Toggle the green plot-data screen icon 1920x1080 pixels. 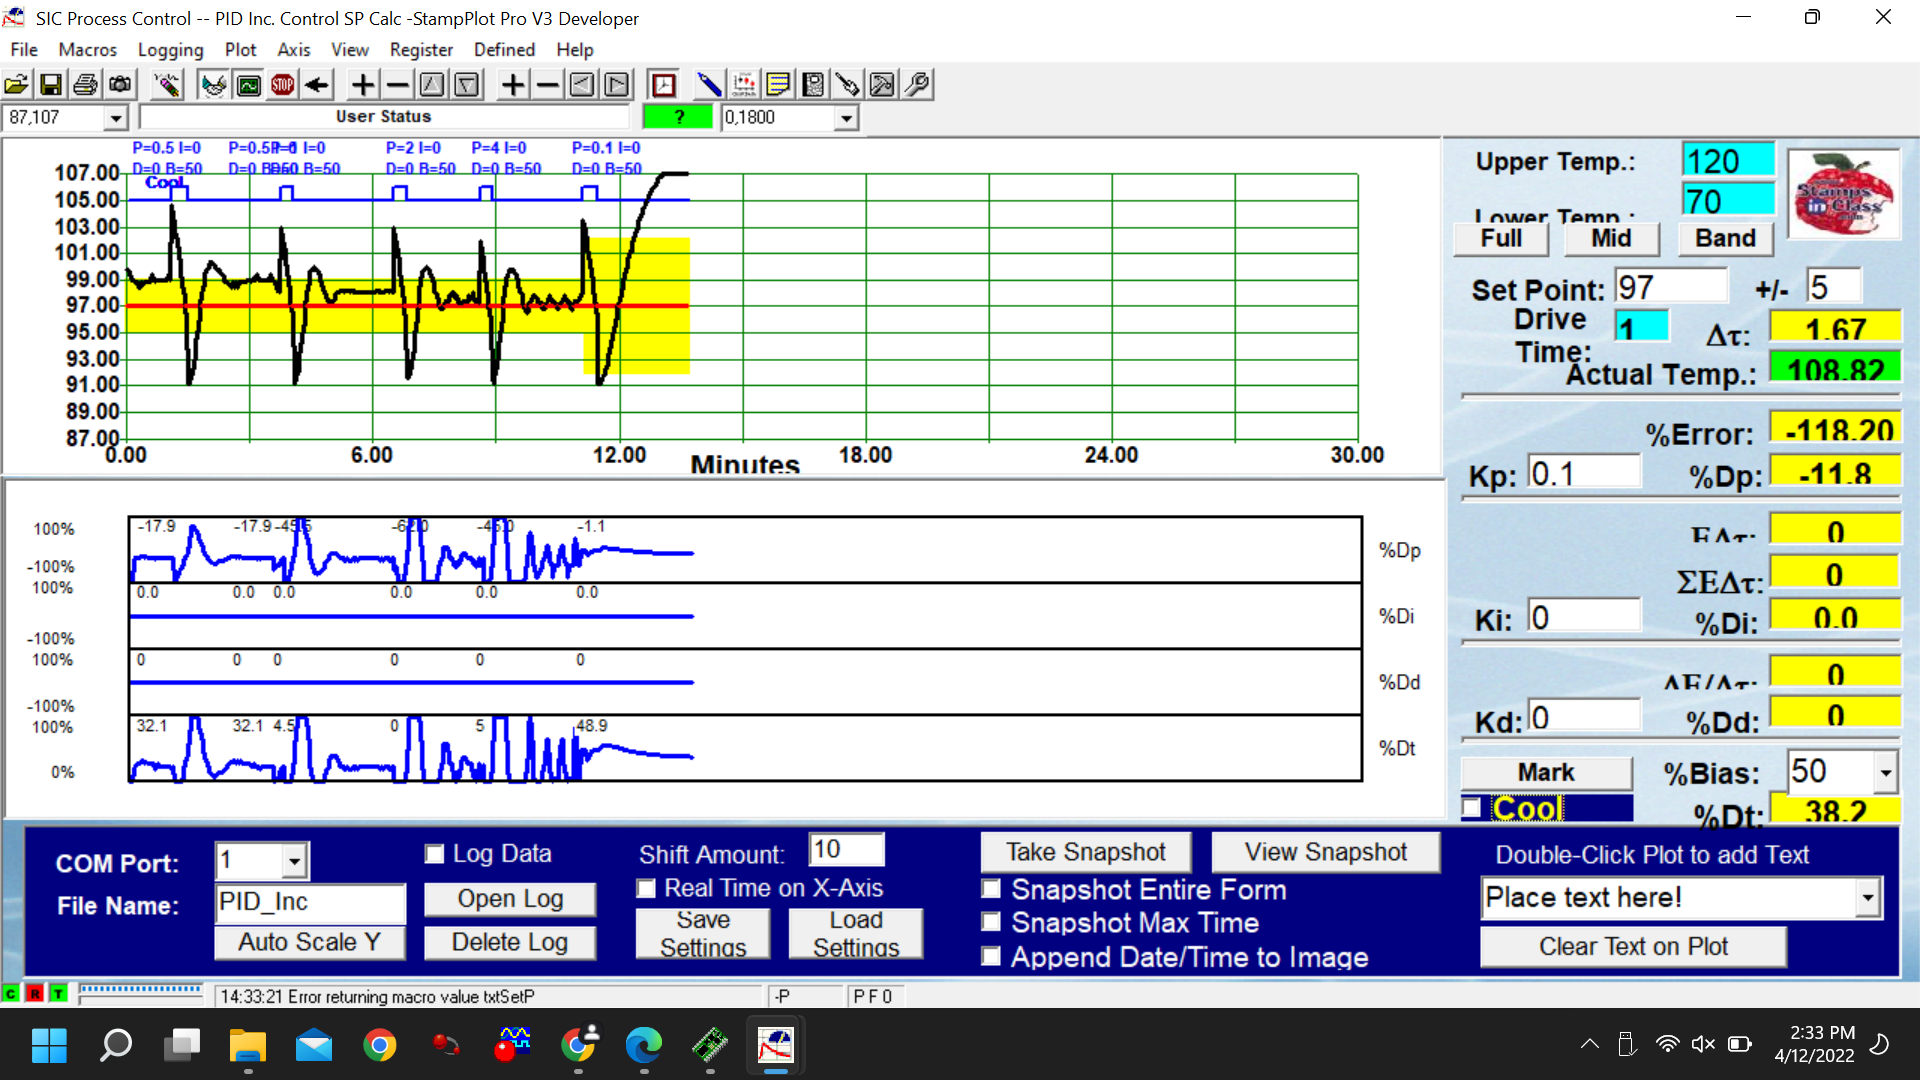pyautogui.click(x=248, y=85)
